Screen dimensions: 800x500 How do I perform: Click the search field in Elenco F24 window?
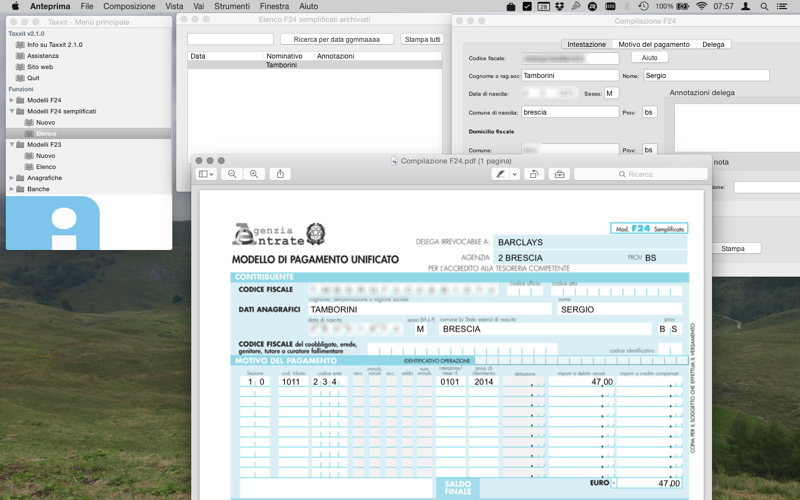pyautogui.click(x=231, y=39)
